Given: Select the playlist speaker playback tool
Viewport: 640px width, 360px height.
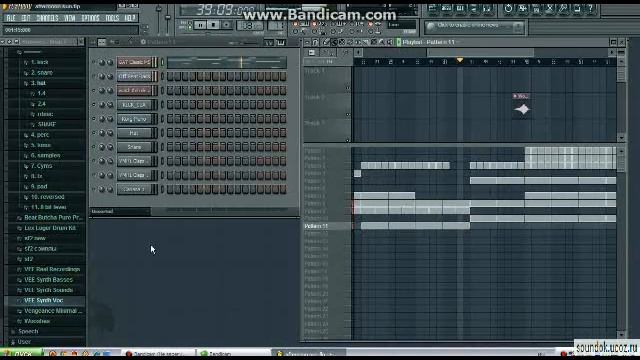Looking at the screenshot, I should point(390,42).
